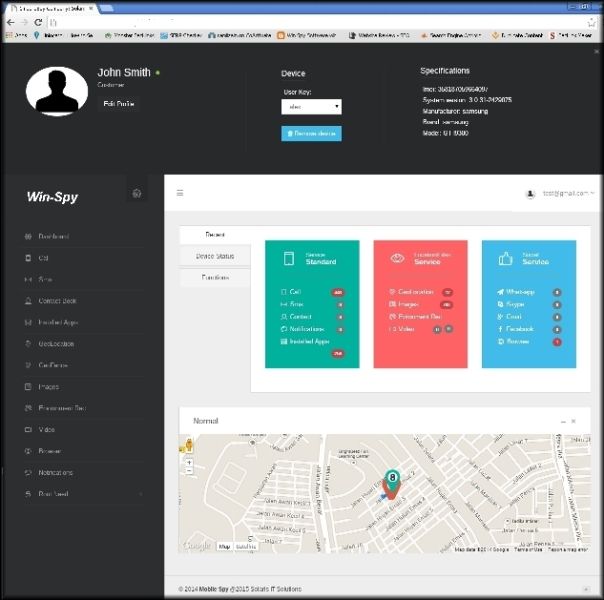Open GeoLocation from the sidebar
Image resolution: width=604 pixels, height=600 pixels.
(56, 344)
